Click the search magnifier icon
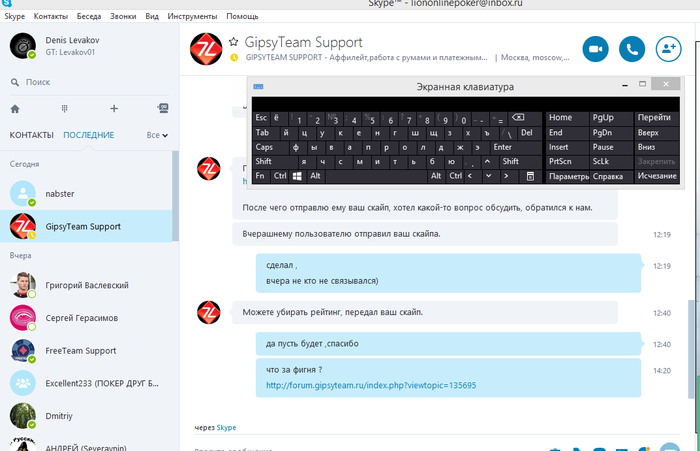 click(x=15, y=82)
